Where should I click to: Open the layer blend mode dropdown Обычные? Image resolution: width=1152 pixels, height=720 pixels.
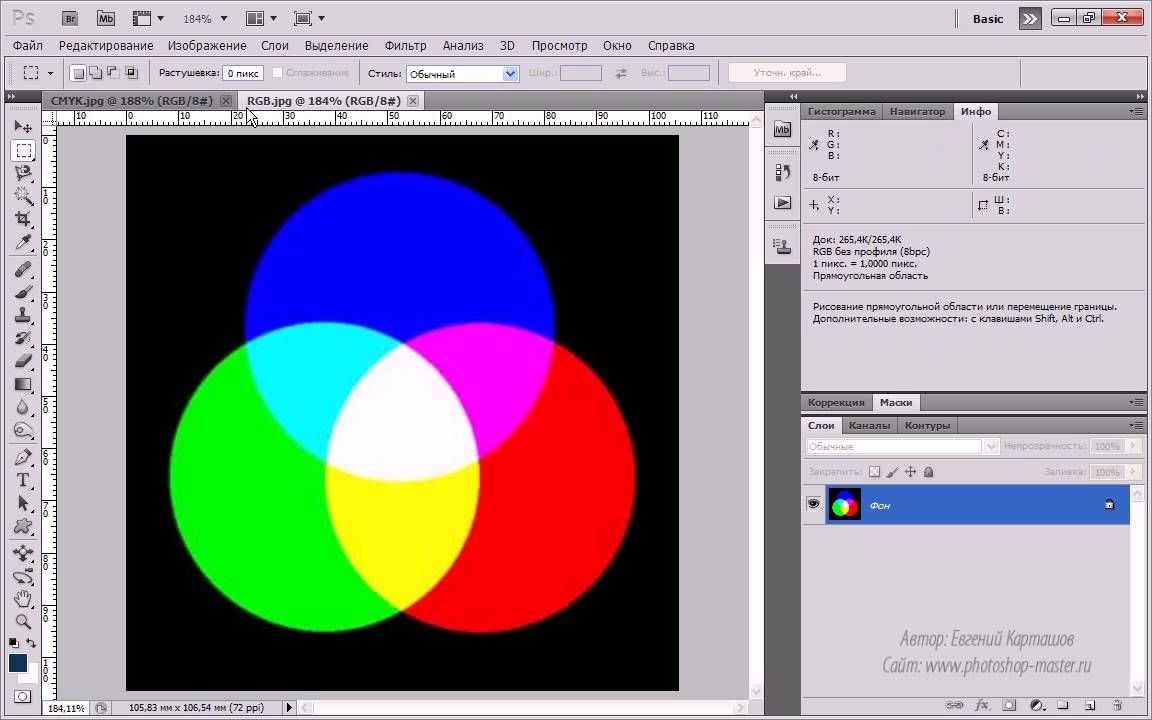point(901,446)
